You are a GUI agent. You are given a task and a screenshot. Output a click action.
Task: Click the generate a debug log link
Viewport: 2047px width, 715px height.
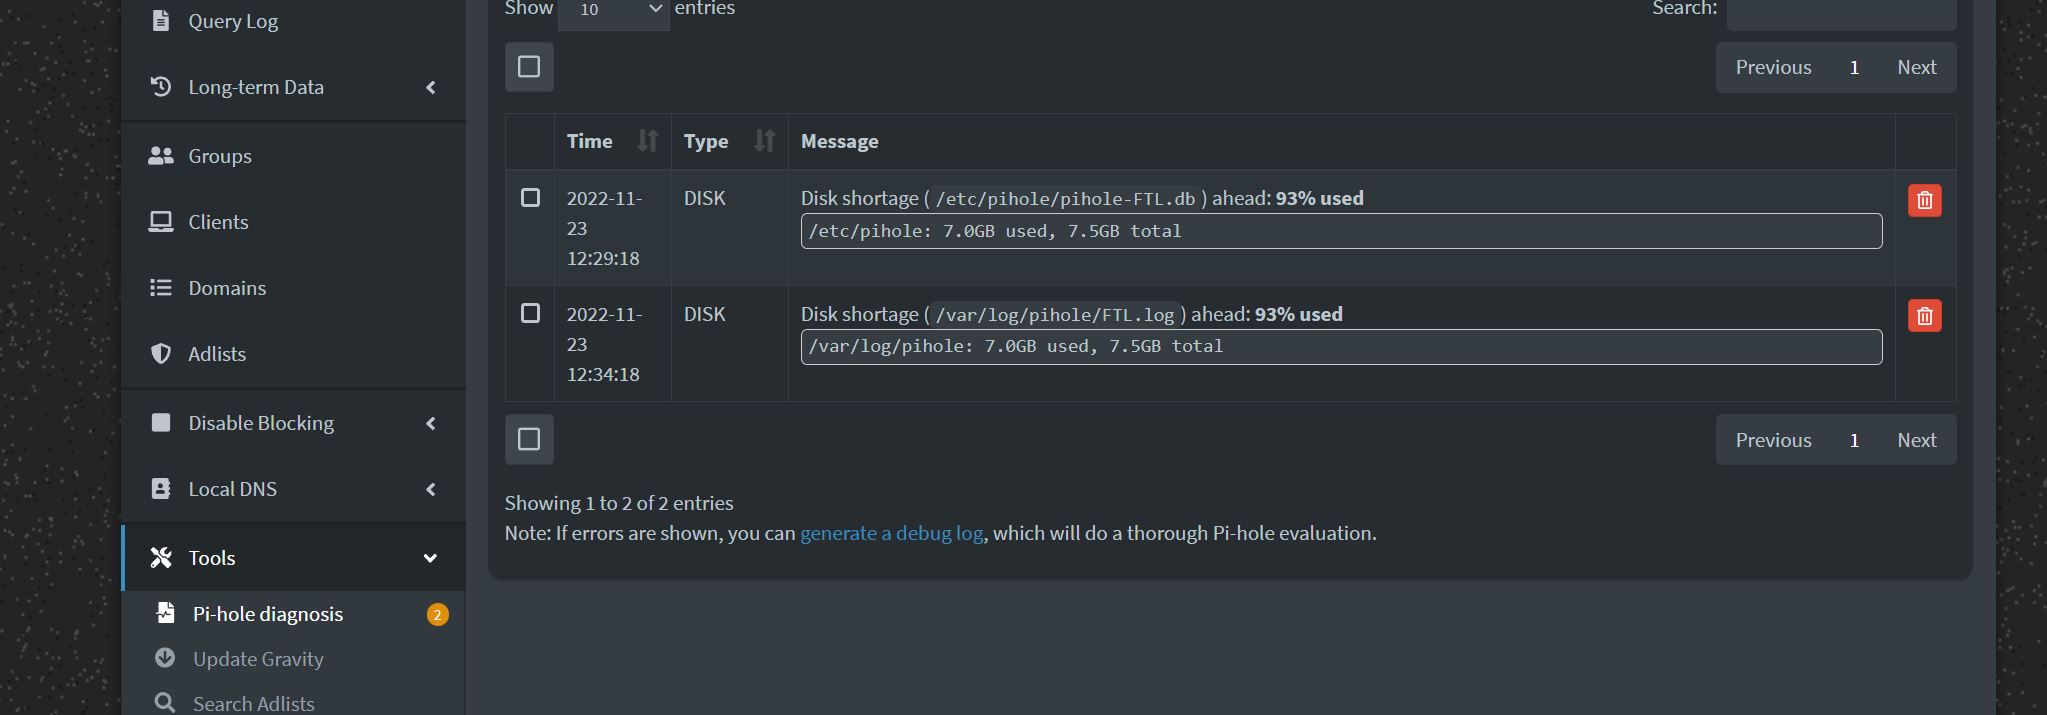click(x=891, y=533)
